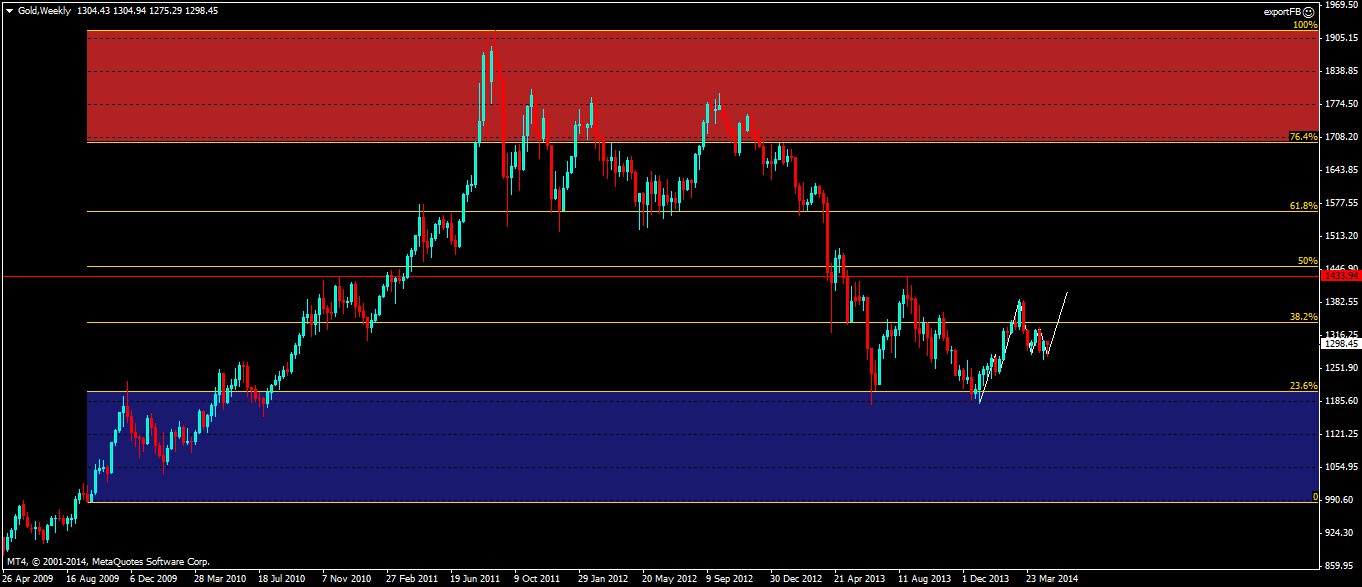
Task: Click the 859.95 price on the scale
Action: (1340, 565)
